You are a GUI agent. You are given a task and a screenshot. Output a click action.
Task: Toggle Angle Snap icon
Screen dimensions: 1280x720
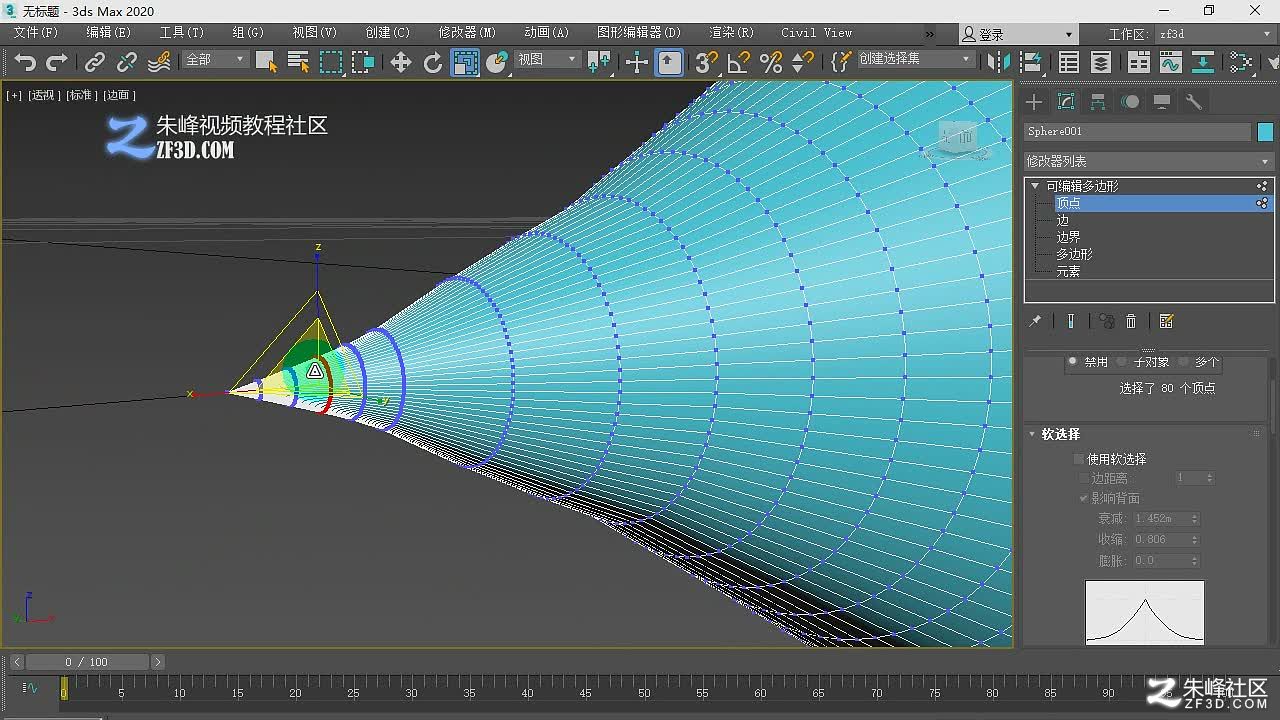[x=739, y=62]
